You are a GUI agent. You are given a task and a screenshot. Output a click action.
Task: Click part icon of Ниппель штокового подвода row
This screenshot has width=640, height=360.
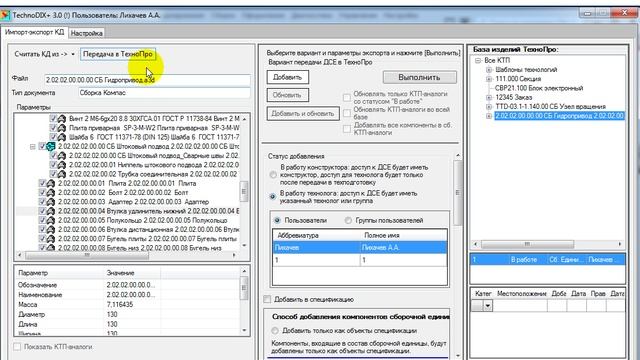62,165
